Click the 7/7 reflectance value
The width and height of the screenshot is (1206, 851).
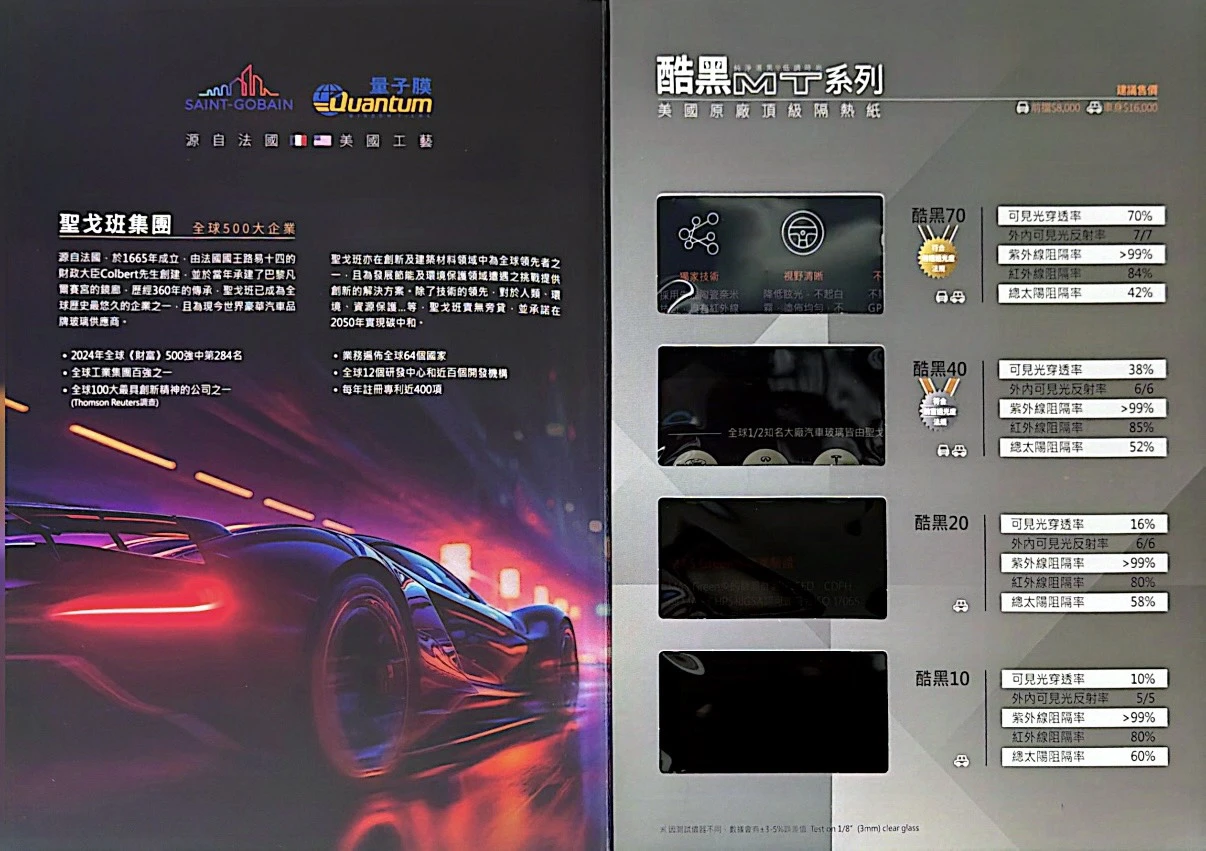pyautogui.click(x=1143, y=235)
